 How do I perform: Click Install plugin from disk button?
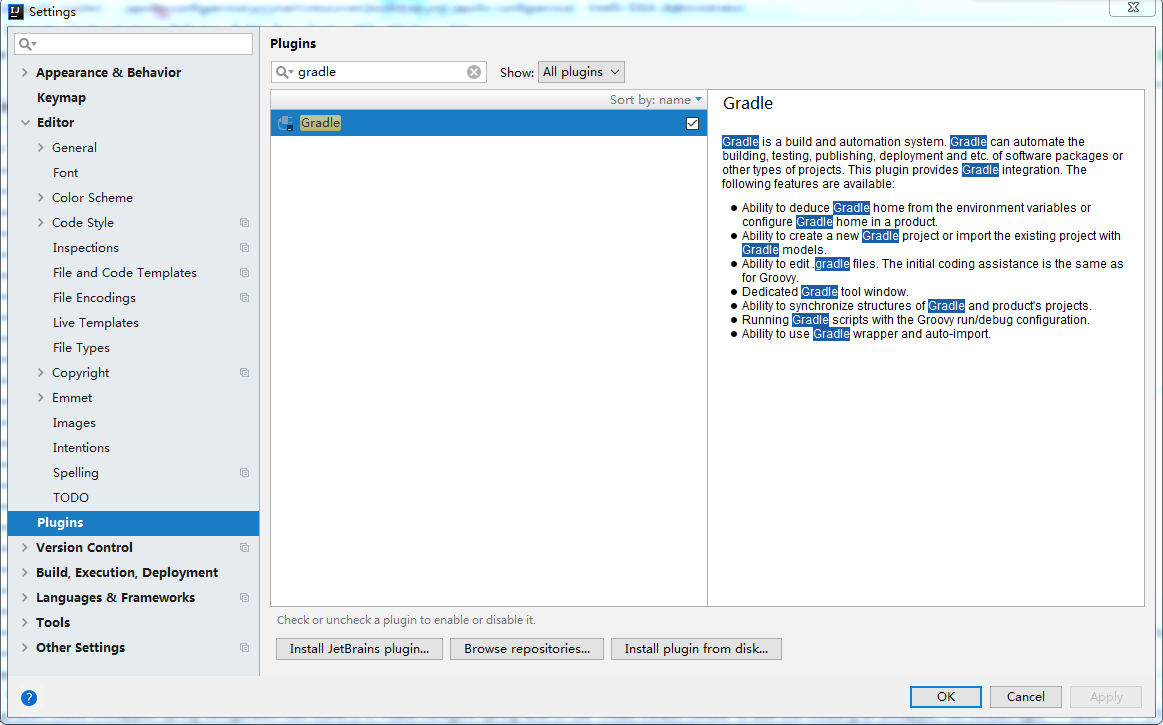pyautogui.click(x=696, y=649)
